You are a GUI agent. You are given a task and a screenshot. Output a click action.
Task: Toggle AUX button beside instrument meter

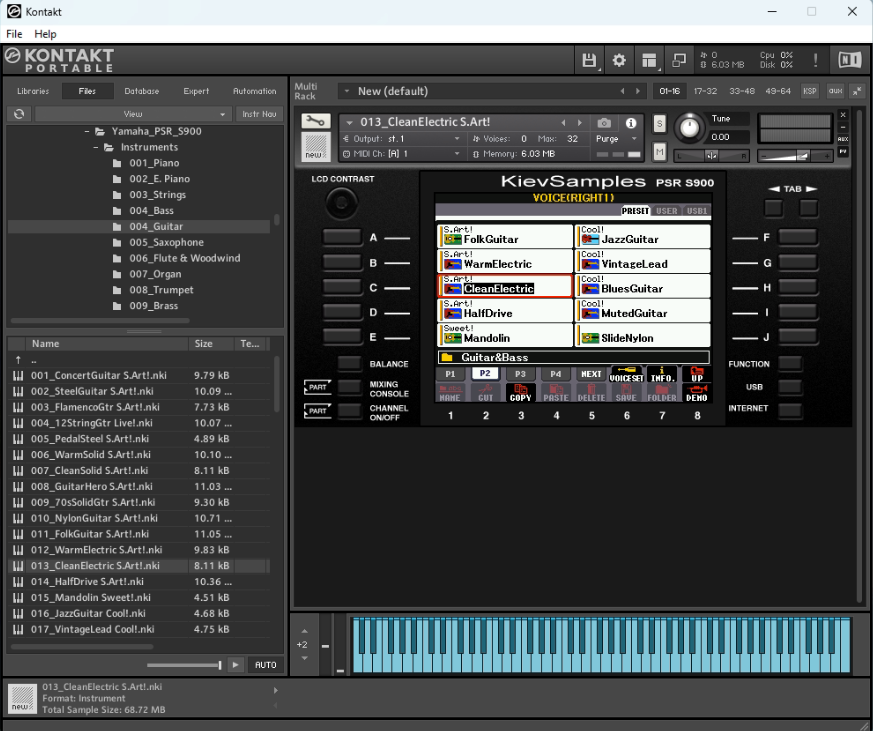843,139
